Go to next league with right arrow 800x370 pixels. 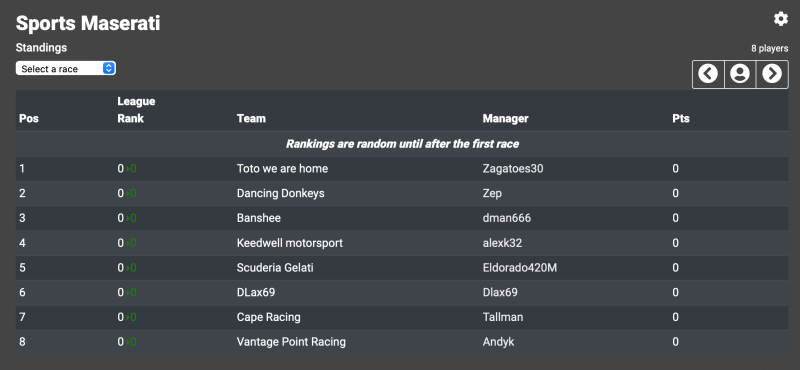772,74
